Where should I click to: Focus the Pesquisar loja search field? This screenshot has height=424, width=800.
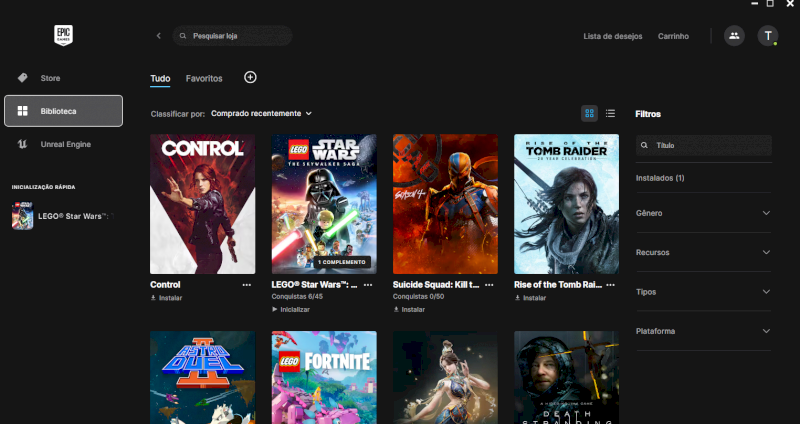233,36
